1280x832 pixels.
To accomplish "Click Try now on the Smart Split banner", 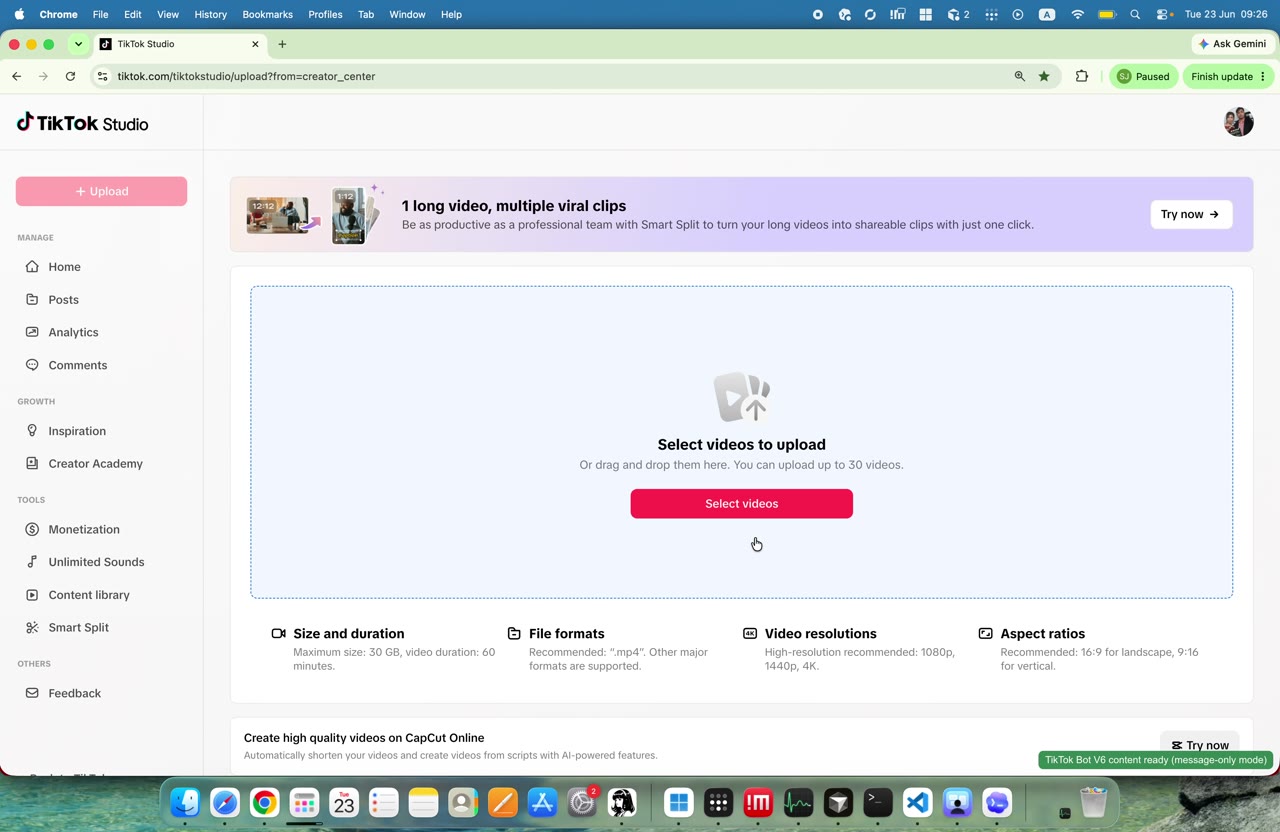I will click(1191, 214).
